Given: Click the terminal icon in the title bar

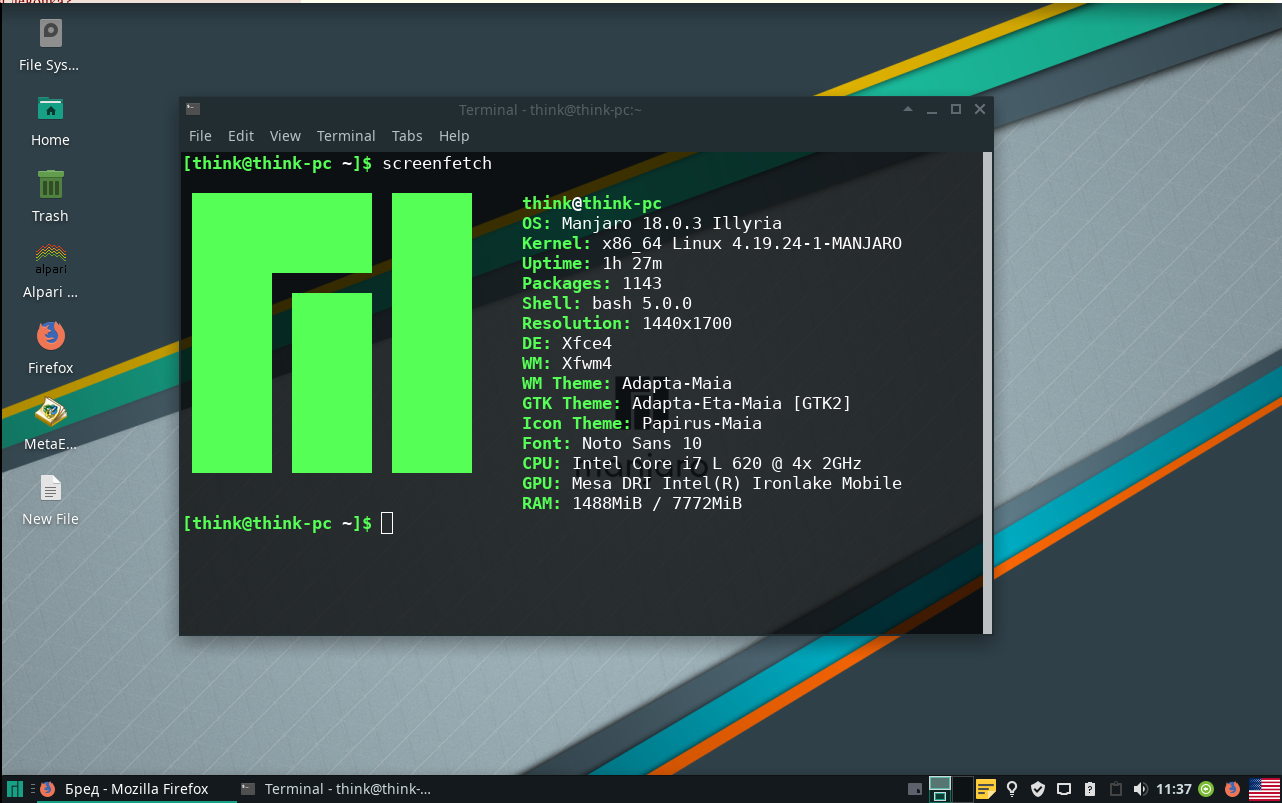Looking at the screenshot, I should [x=193, y=109].
